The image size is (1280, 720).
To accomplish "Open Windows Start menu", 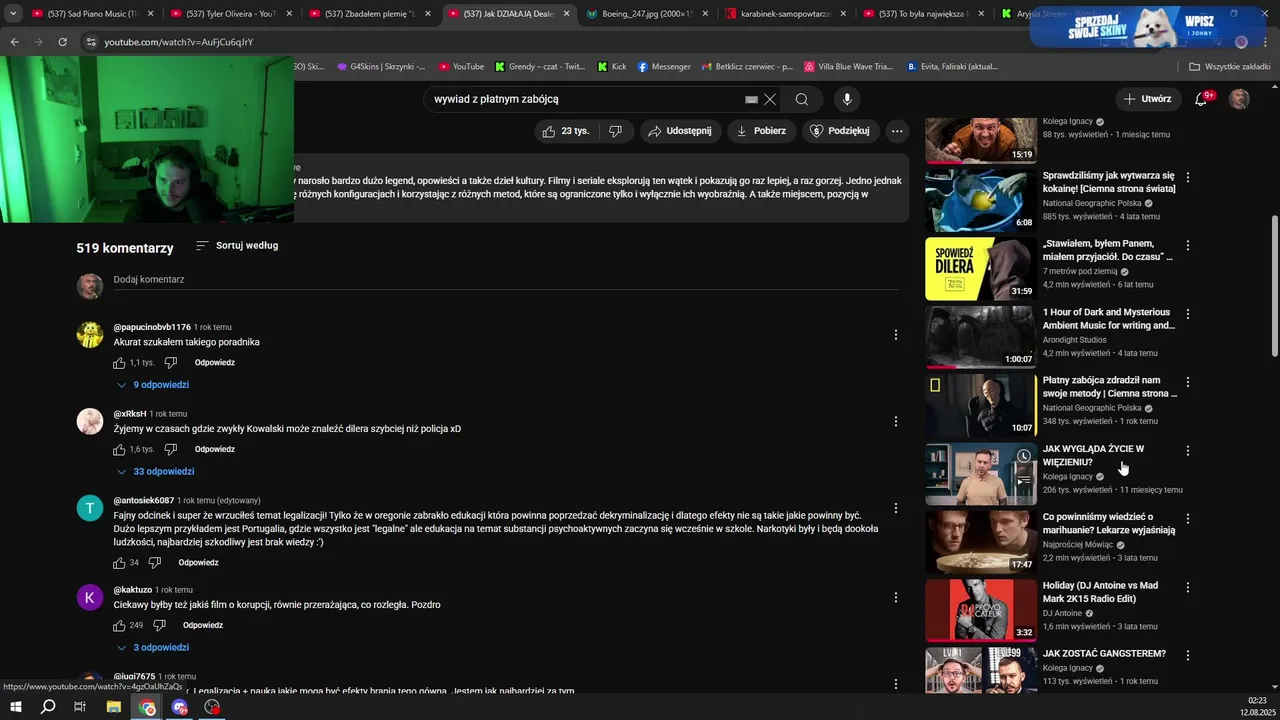I will (x=16, y=707).
